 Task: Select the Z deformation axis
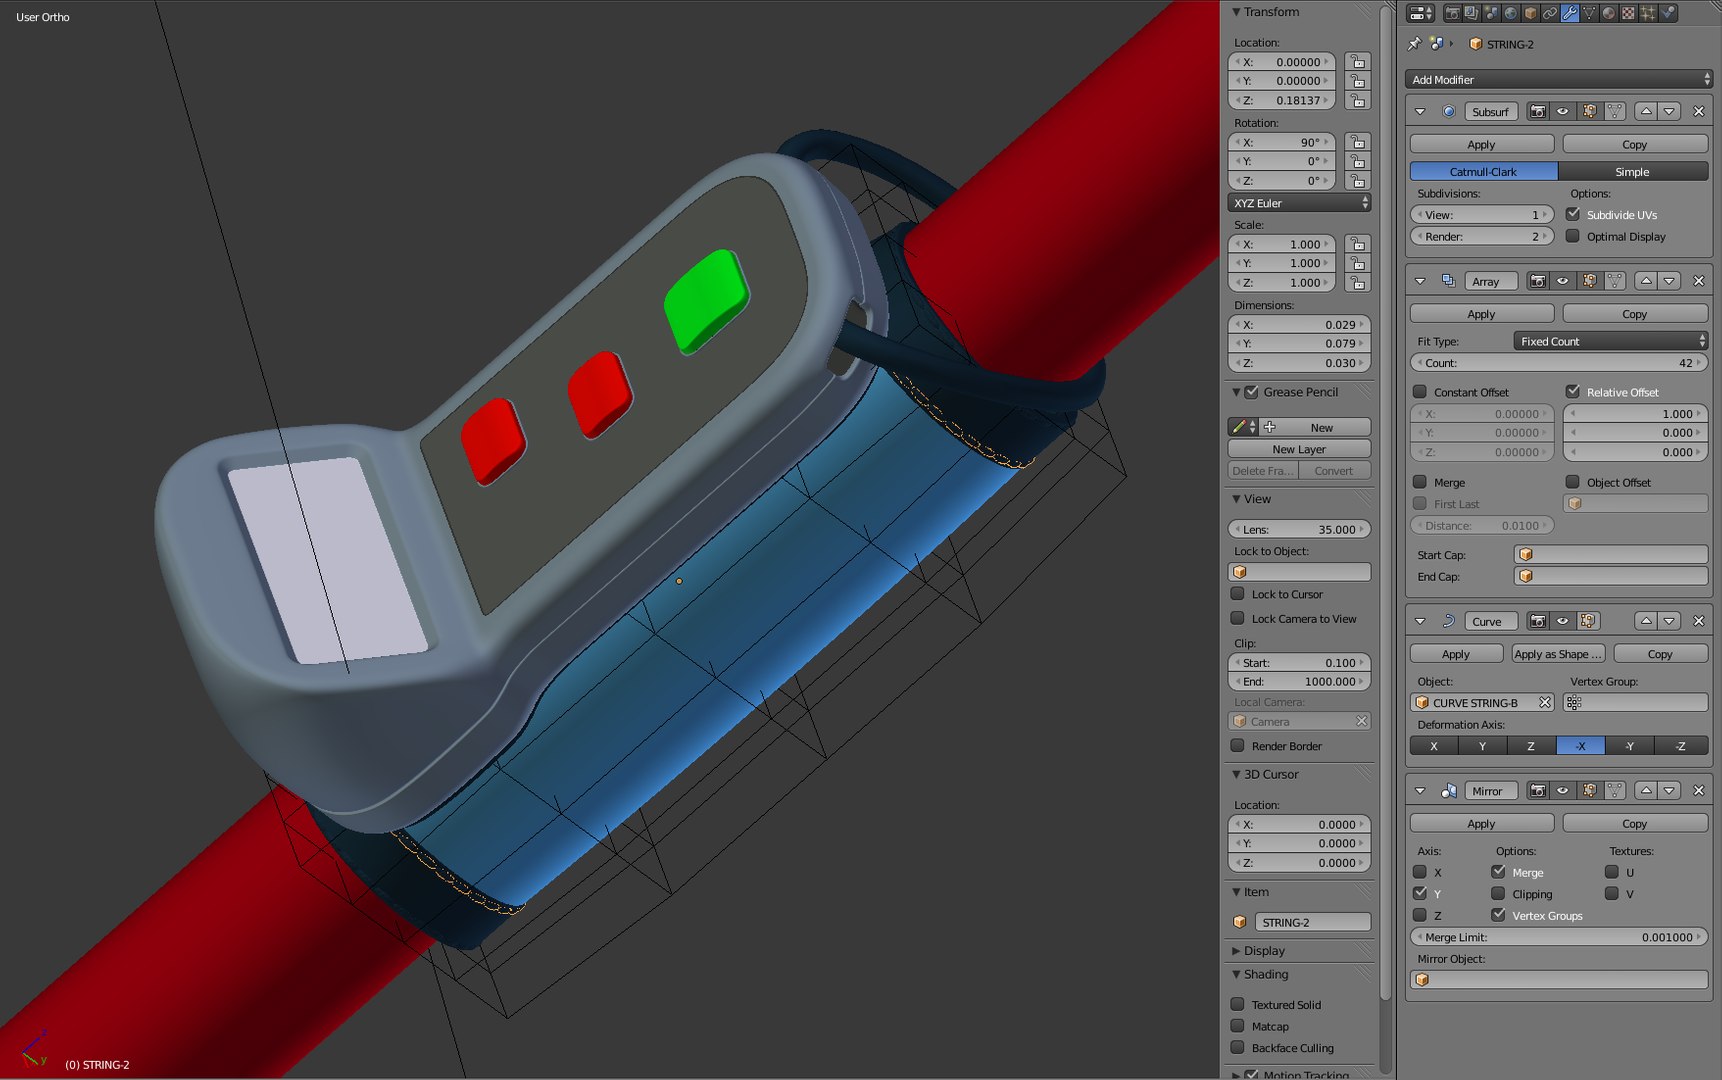point(1531,746)
